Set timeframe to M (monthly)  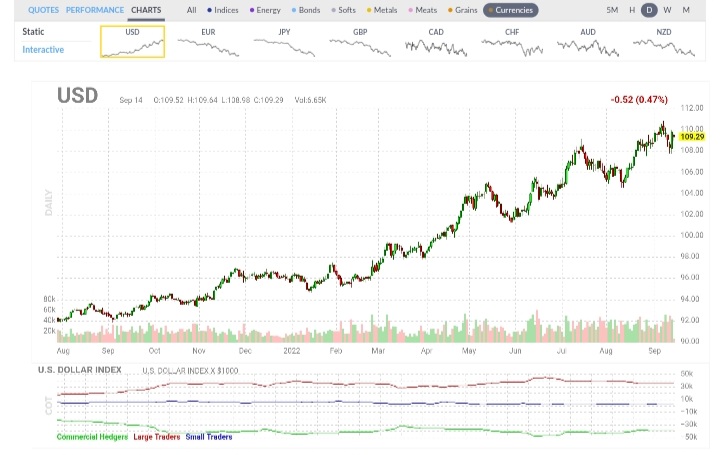[686, 10]
